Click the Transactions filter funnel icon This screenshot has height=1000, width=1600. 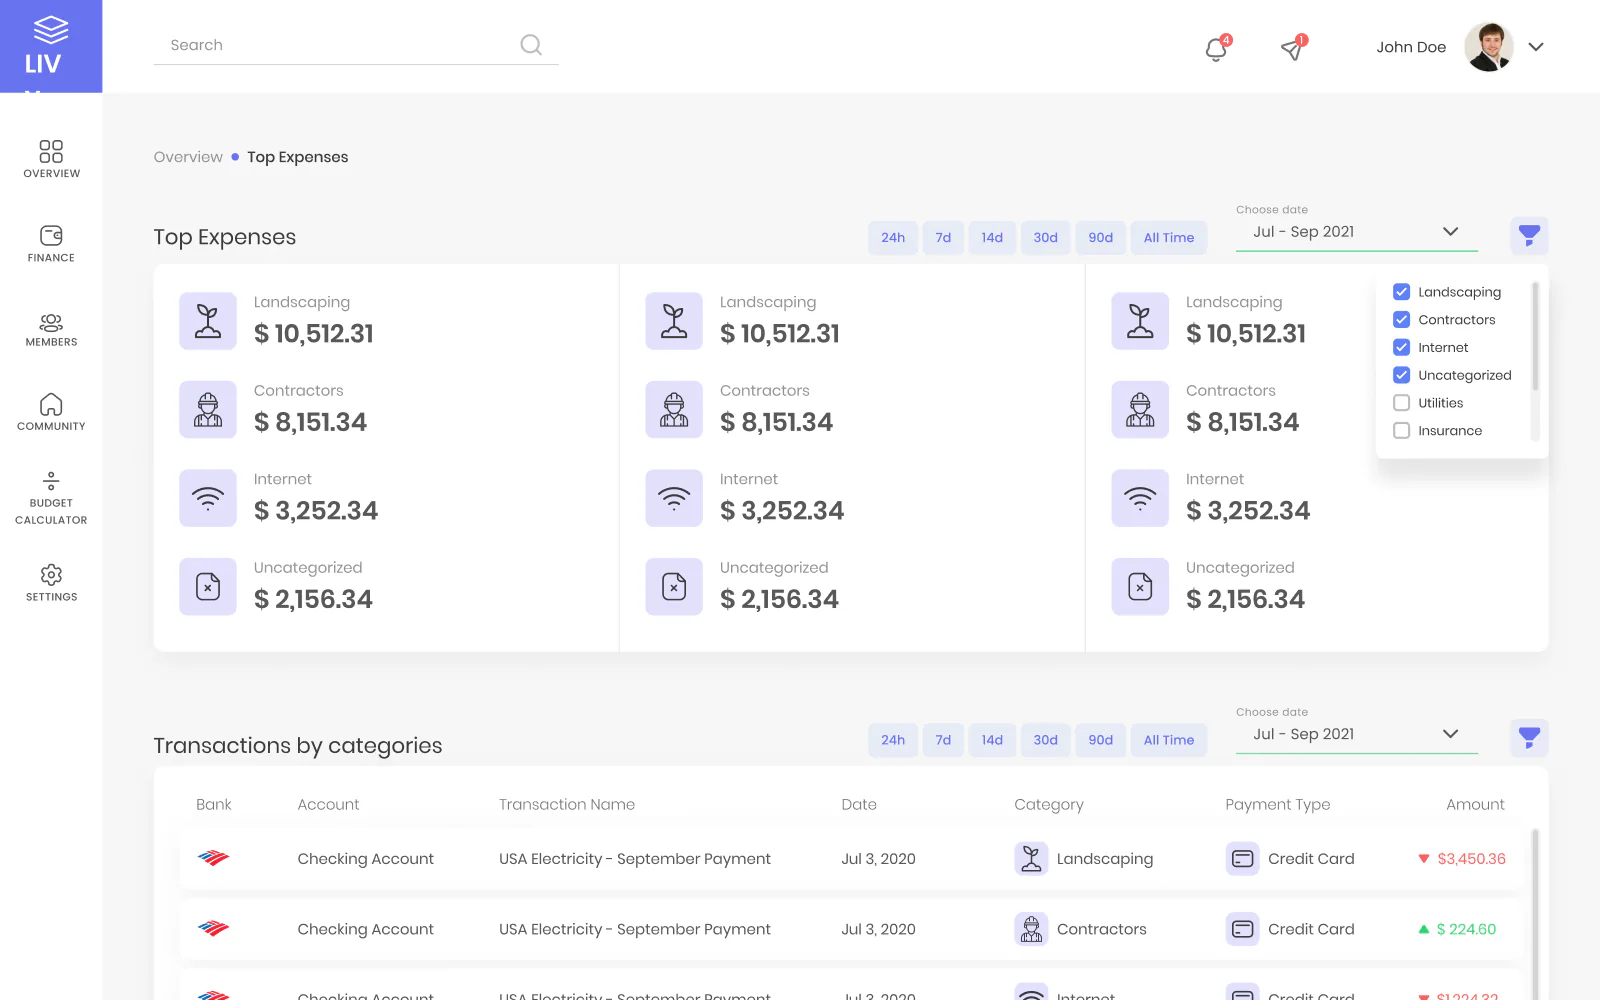tap(1529, 738)
